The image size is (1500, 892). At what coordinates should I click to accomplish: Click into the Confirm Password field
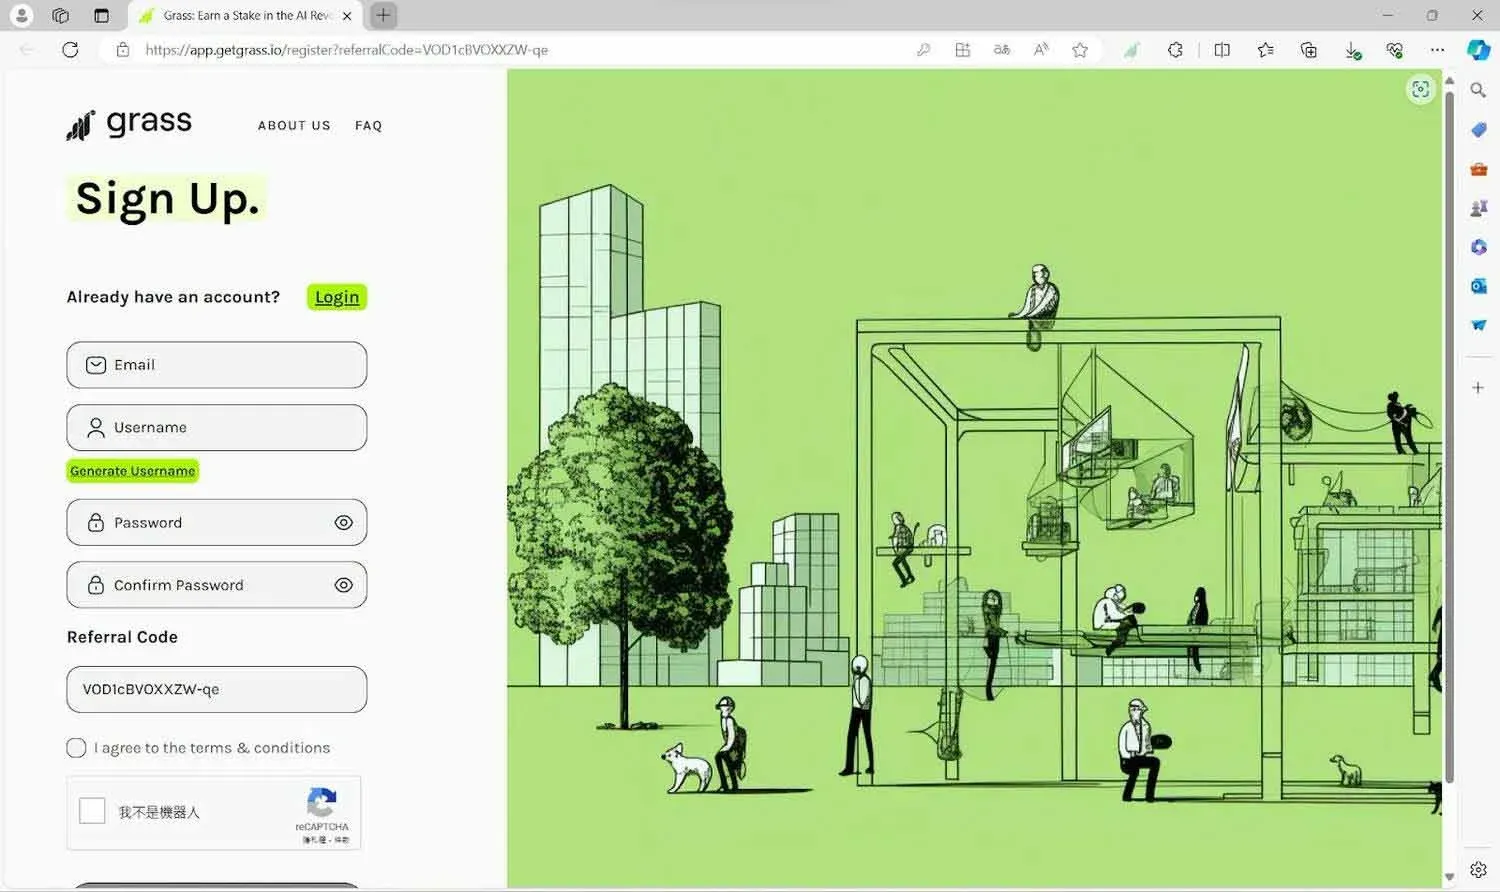pos(217,585)
